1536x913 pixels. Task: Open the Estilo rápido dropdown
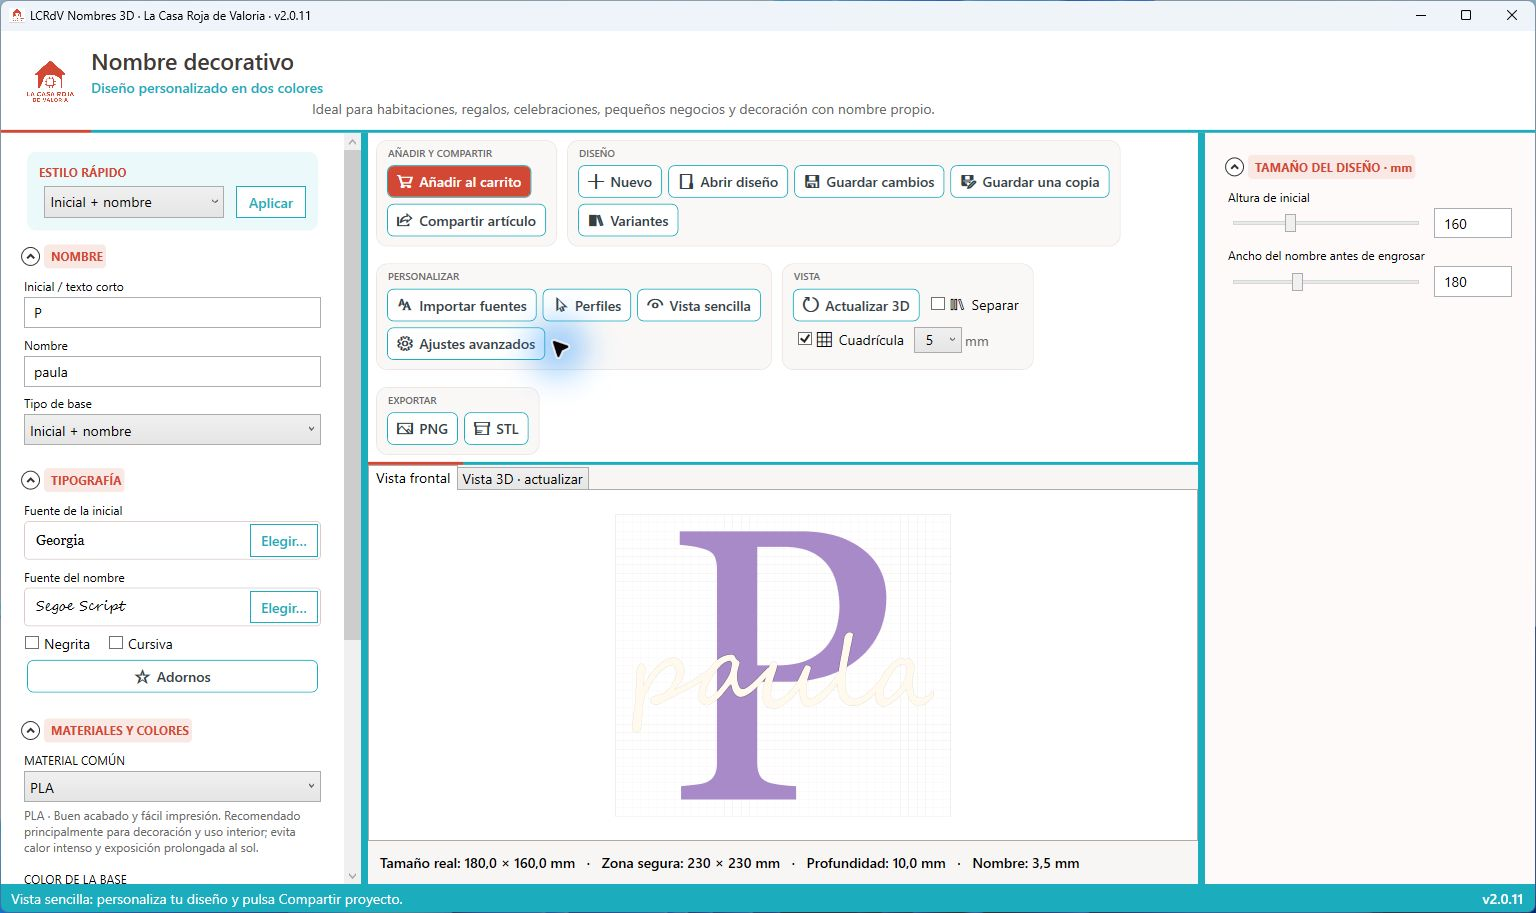[x=134, y=202]
